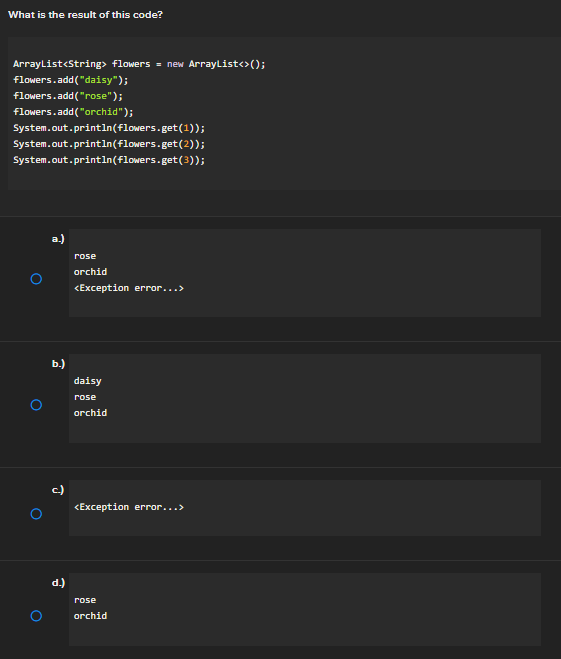Click the Exception error text in answer c
Screen dimensions: 561x659
tap(129, 507)
